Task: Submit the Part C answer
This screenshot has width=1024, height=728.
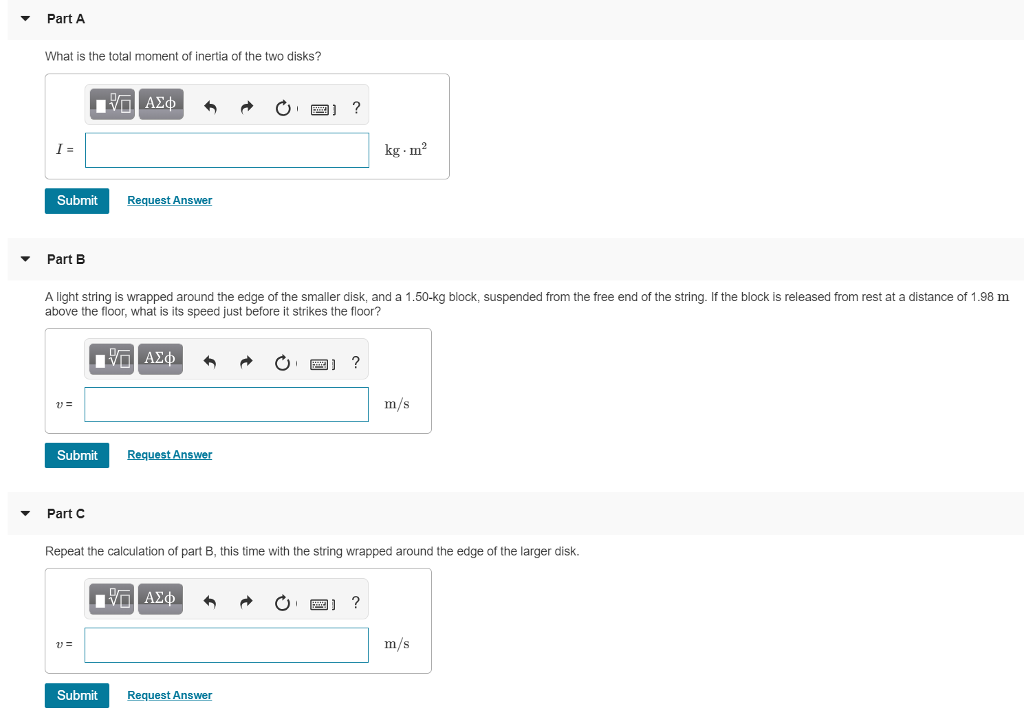Action: [77, 694]
